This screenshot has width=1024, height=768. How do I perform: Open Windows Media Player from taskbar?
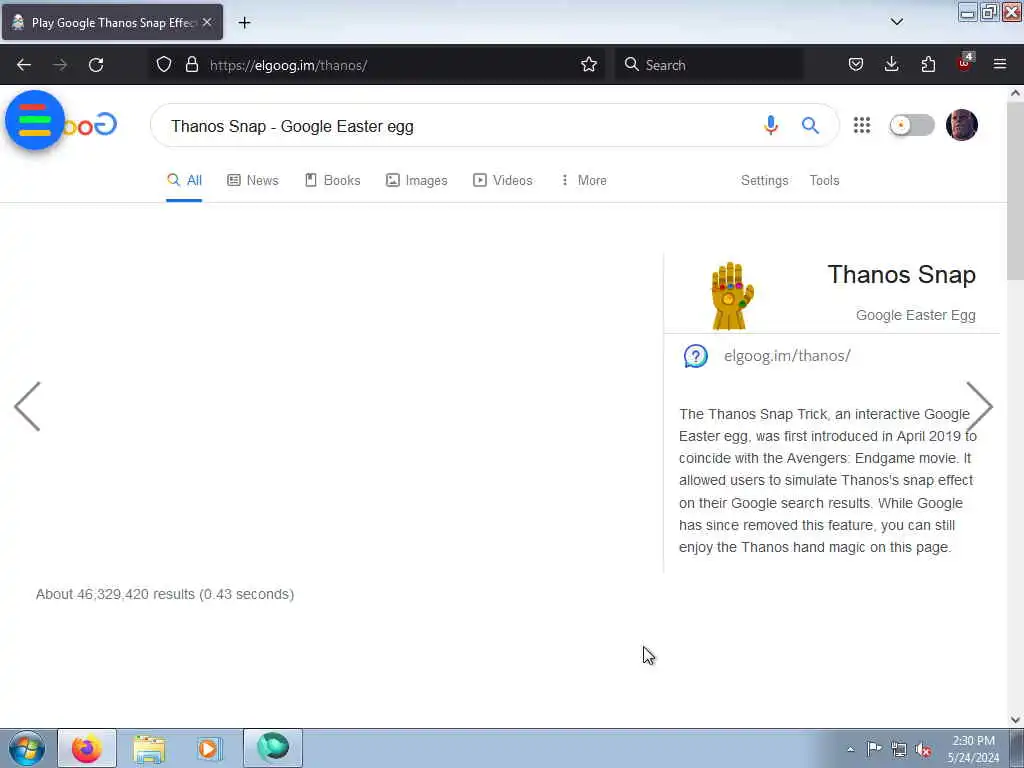[210, 748]
